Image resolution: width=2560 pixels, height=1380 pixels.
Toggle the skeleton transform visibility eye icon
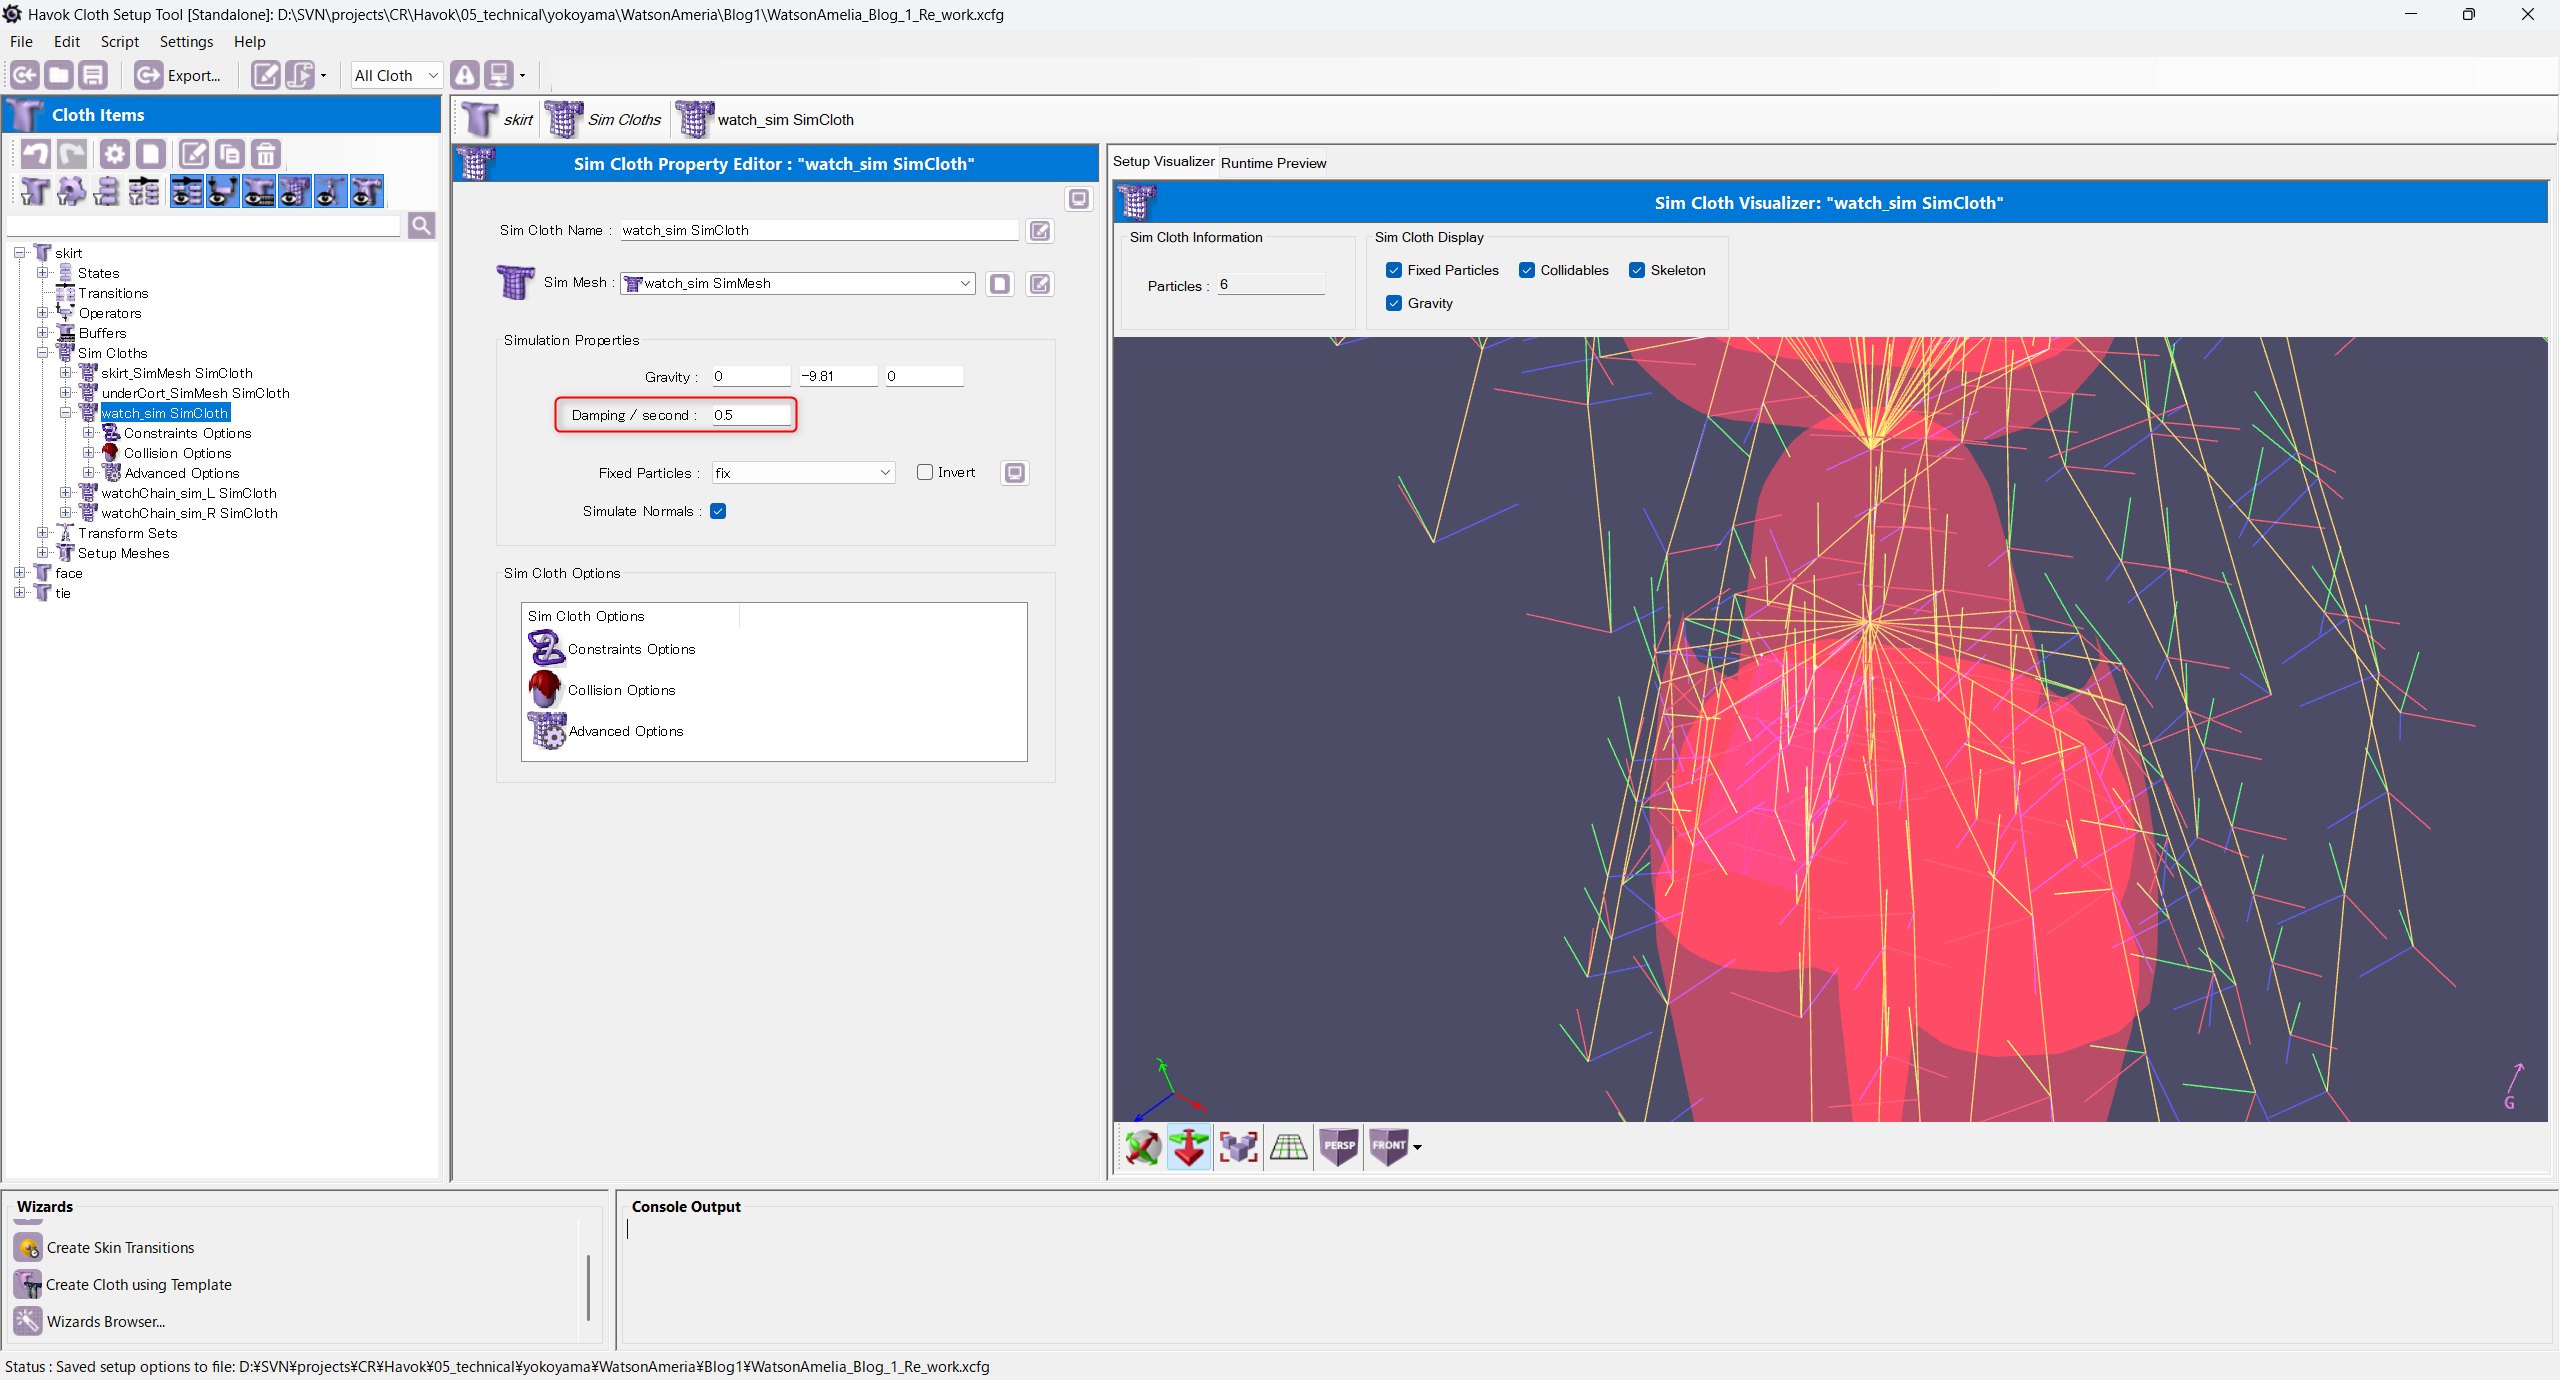tap(331, 191)
